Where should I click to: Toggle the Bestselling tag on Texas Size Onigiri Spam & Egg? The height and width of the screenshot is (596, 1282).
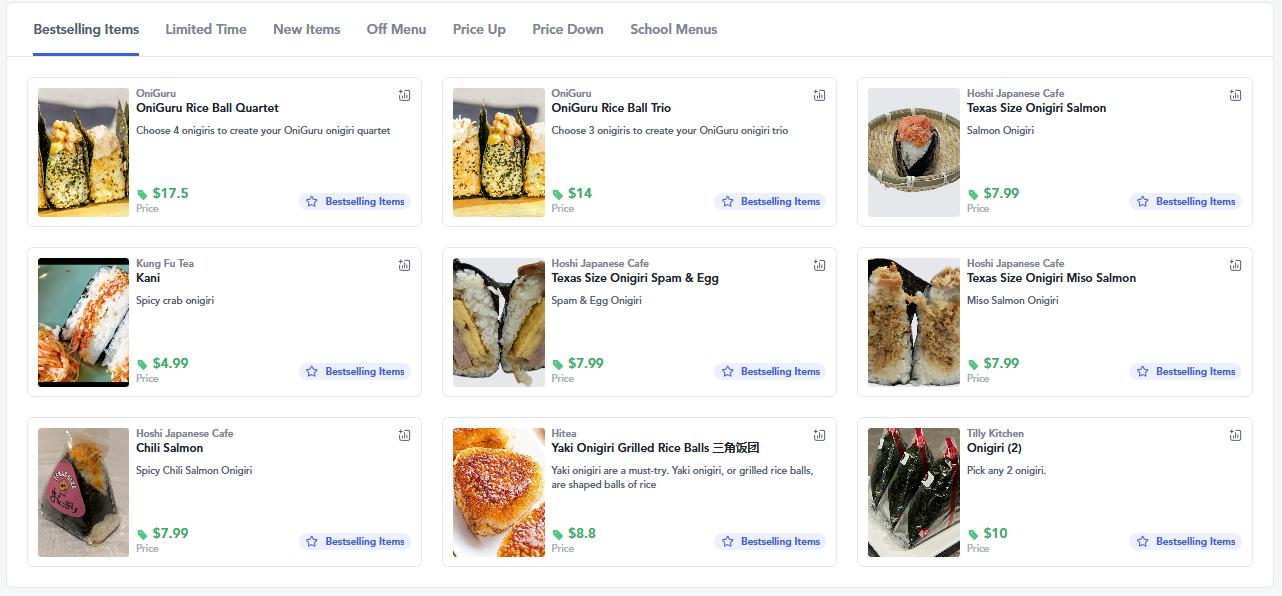tap(770, 371)
